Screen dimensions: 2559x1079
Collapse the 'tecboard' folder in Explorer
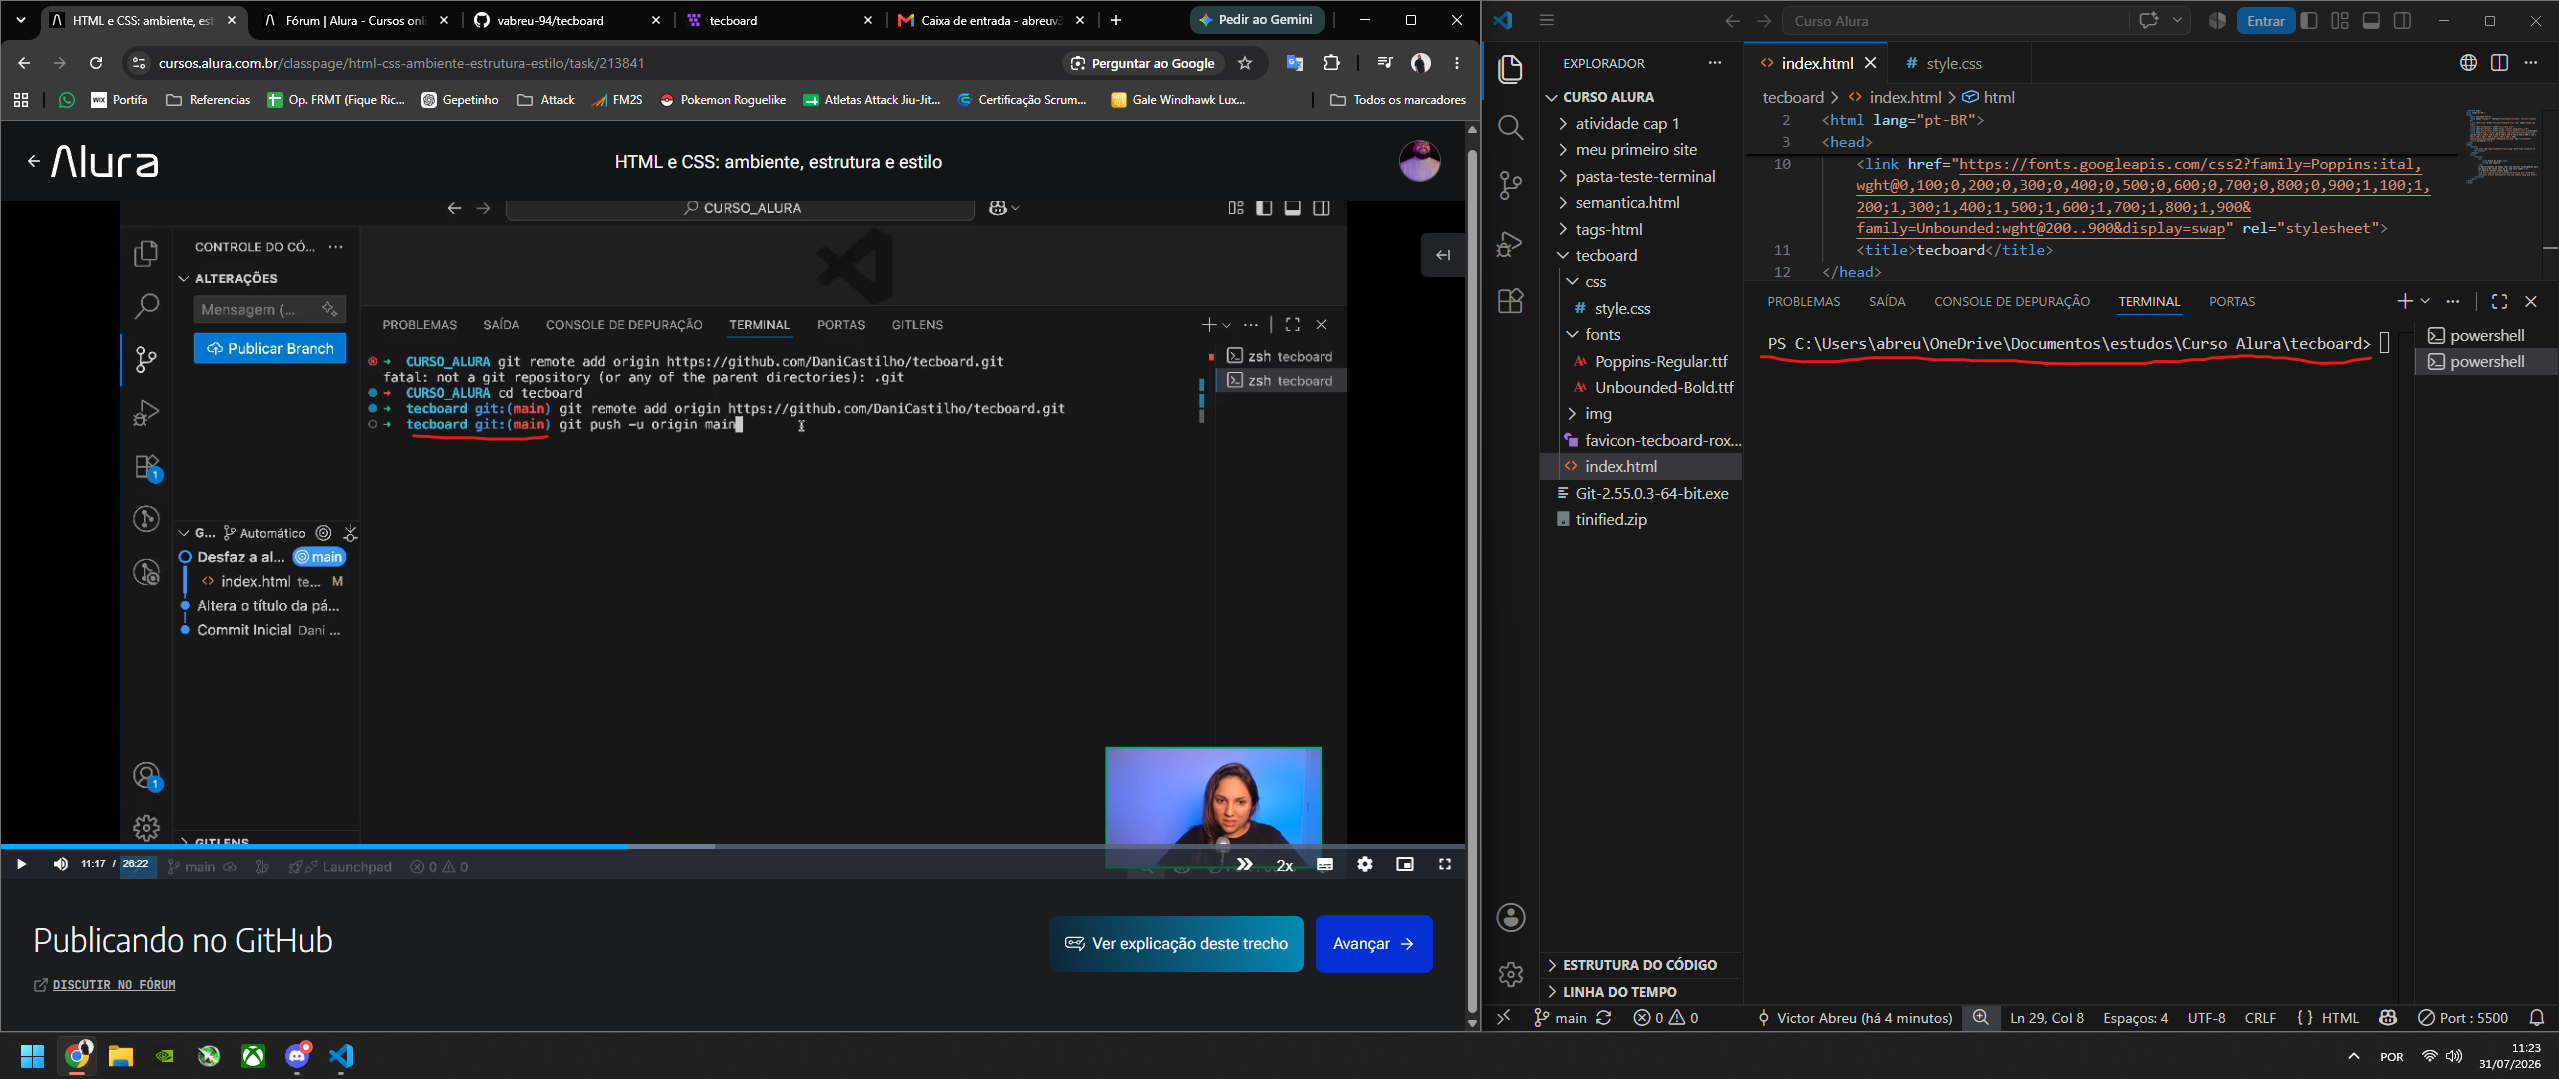(1641, 256)
